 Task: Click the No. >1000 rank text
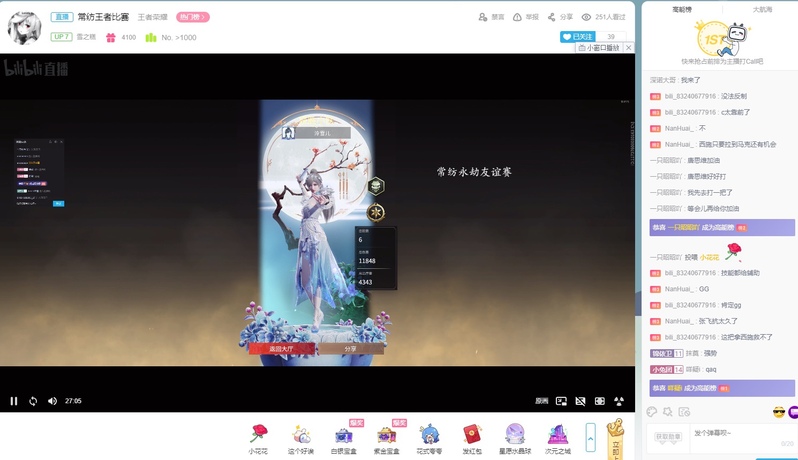click(x=179, y=37)
